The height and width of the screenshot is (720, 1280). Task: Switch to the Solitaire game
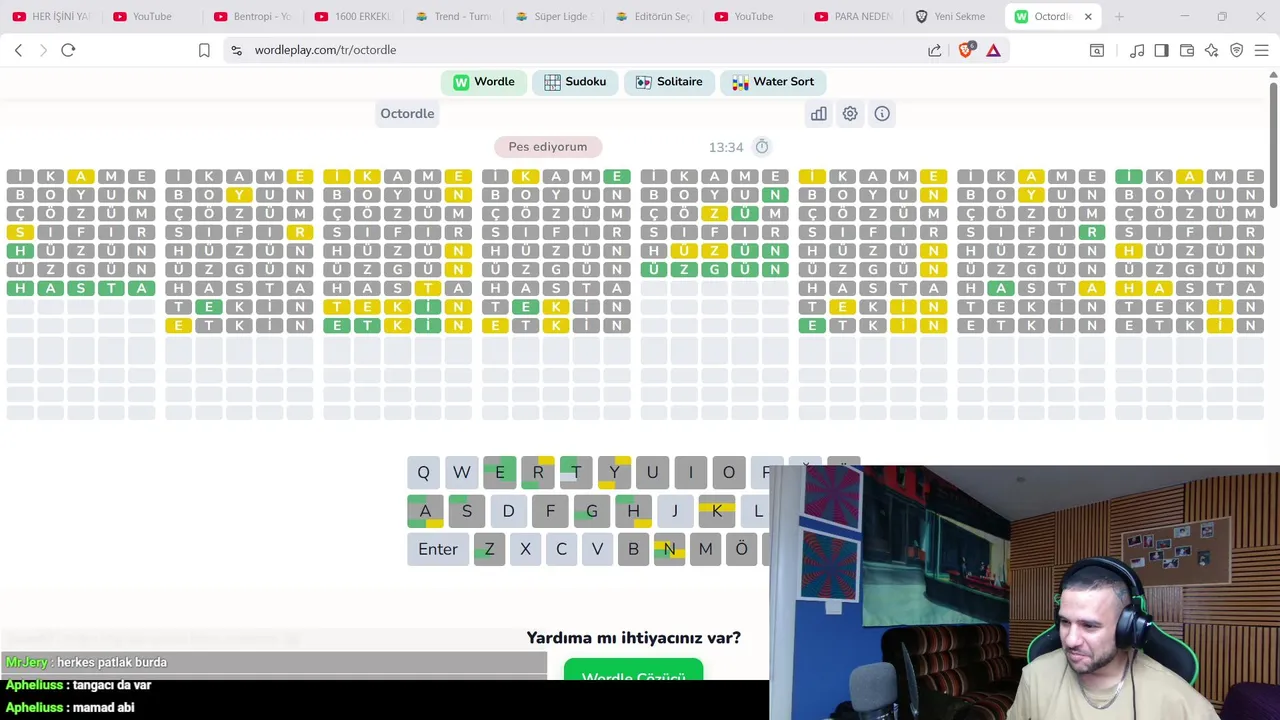669,82
